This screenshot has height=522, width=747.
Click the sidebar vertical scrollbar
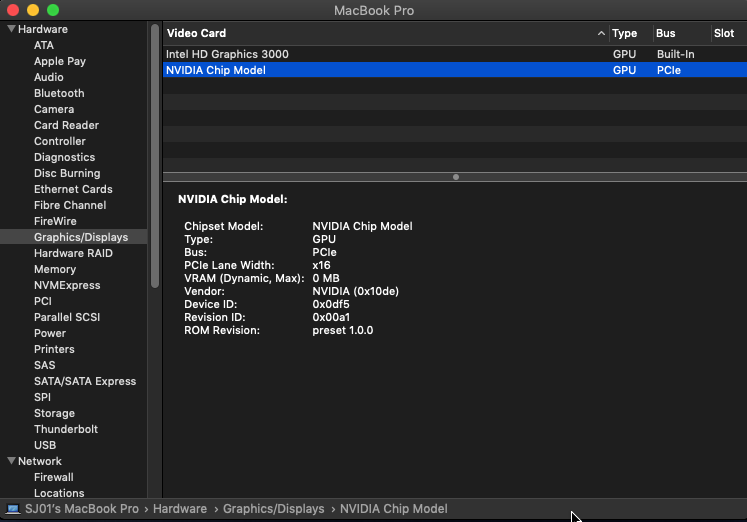tap(155, 156)
